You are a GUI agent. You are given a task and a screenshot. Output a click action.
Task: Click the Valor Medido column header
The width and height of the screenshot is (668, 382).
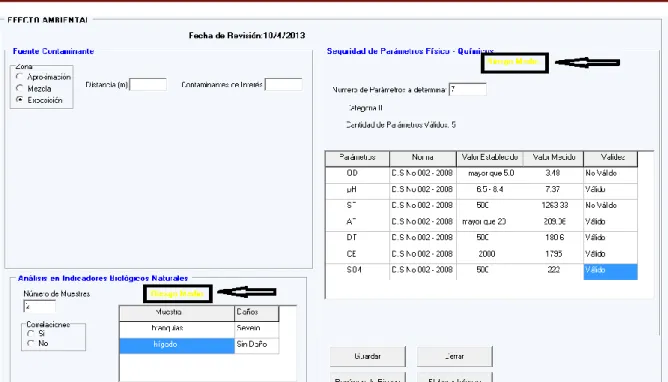pos(553,158)
